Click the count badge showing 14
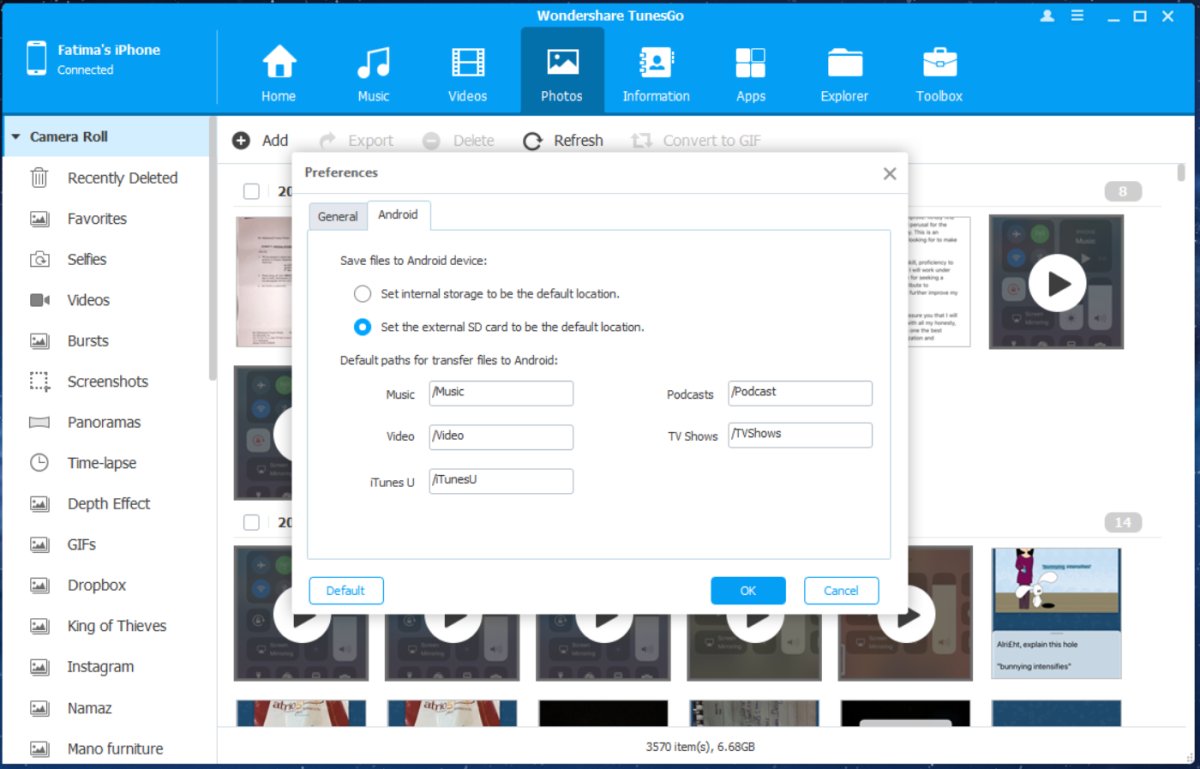Image resolution: width=1200 pixels, height=769 pixels. 1123,522
